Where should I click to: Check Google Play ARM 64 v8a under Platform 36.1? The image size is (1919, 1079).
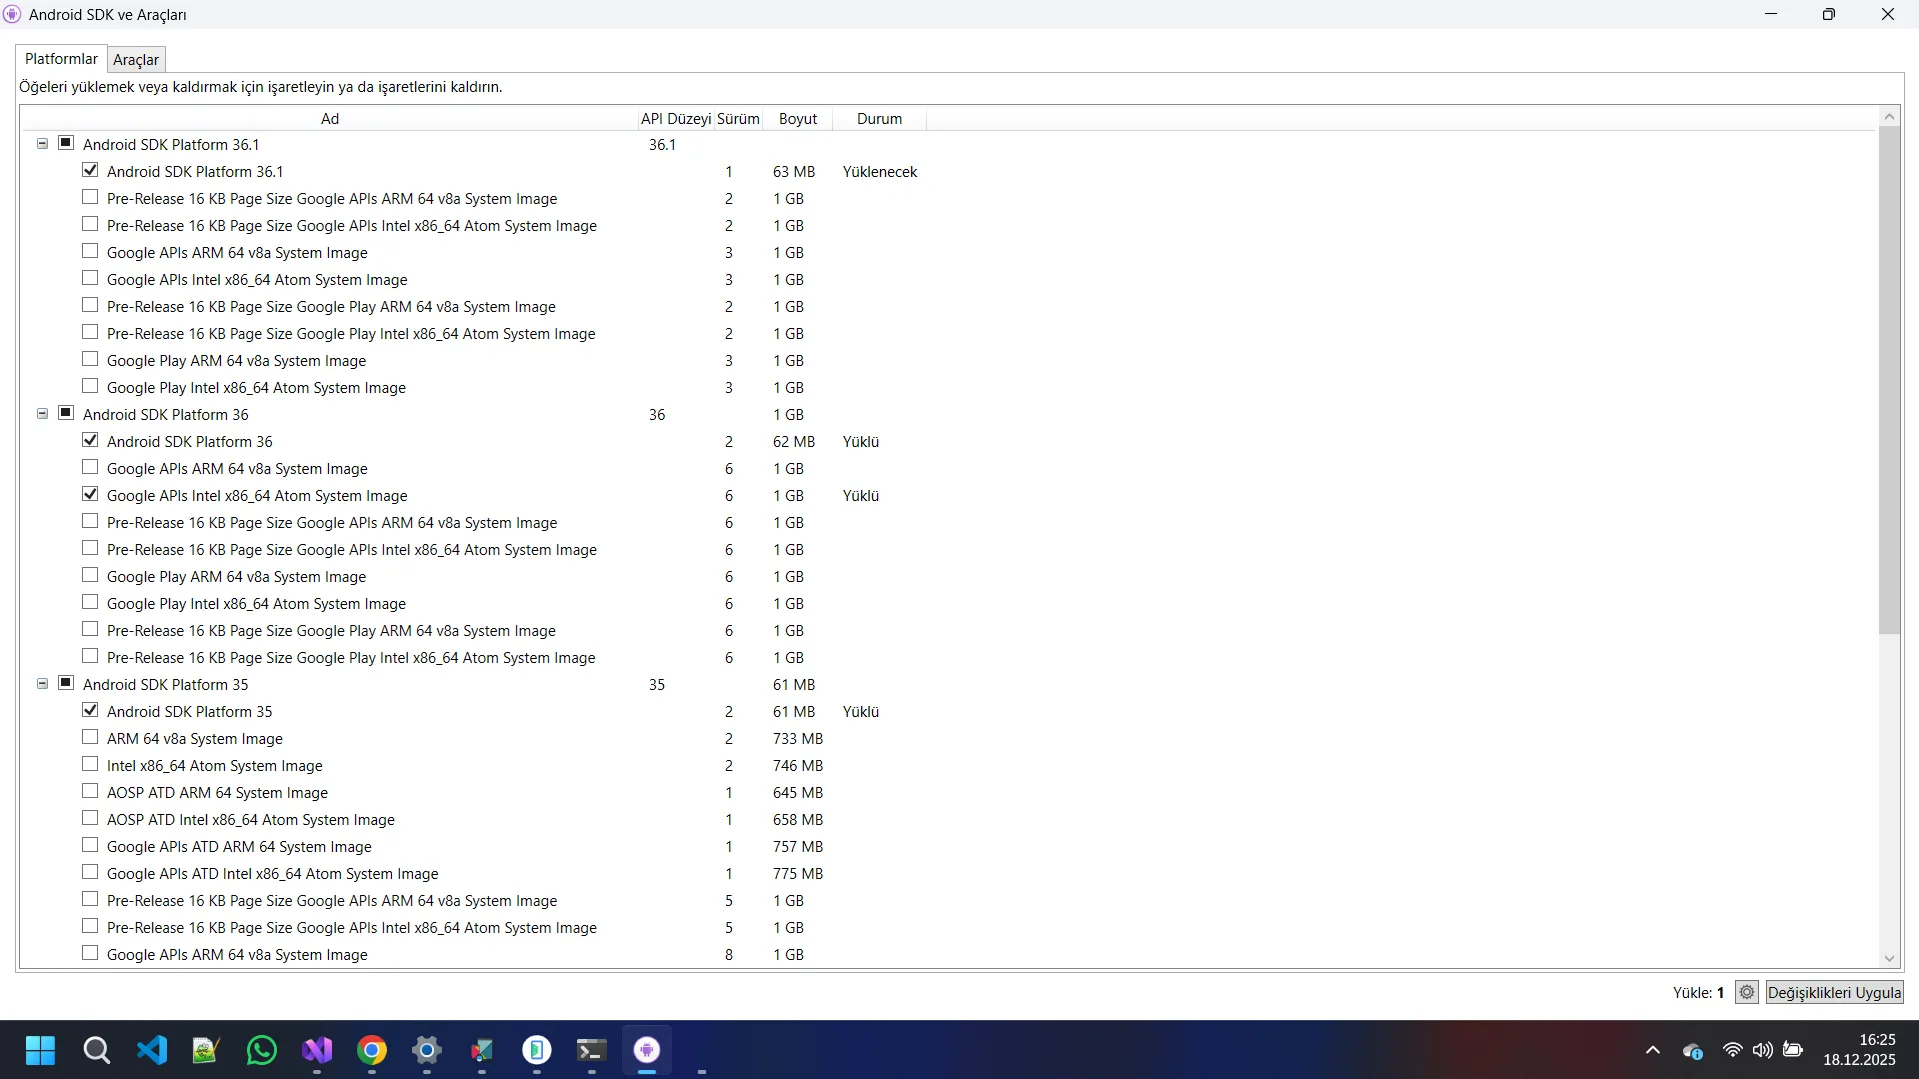coord(90,359)
